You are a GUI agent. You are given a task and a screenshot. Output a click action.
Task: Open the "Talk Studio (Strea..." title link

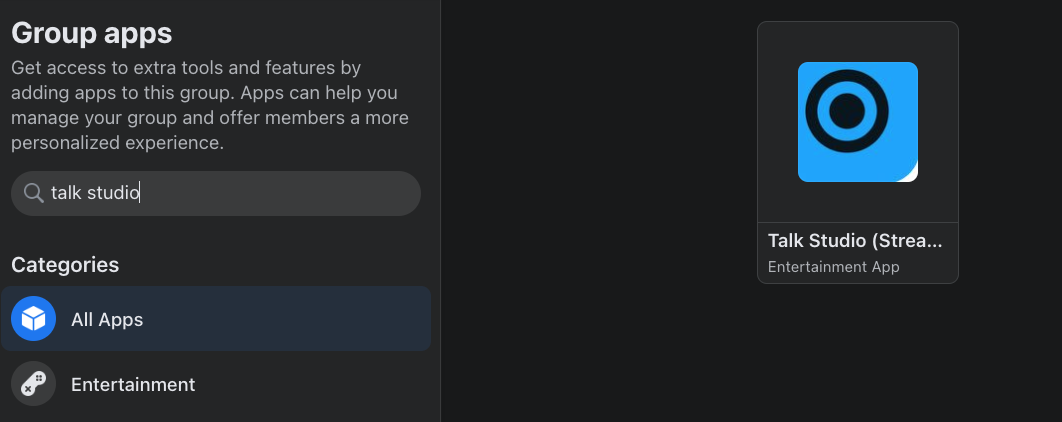point(855,241)
